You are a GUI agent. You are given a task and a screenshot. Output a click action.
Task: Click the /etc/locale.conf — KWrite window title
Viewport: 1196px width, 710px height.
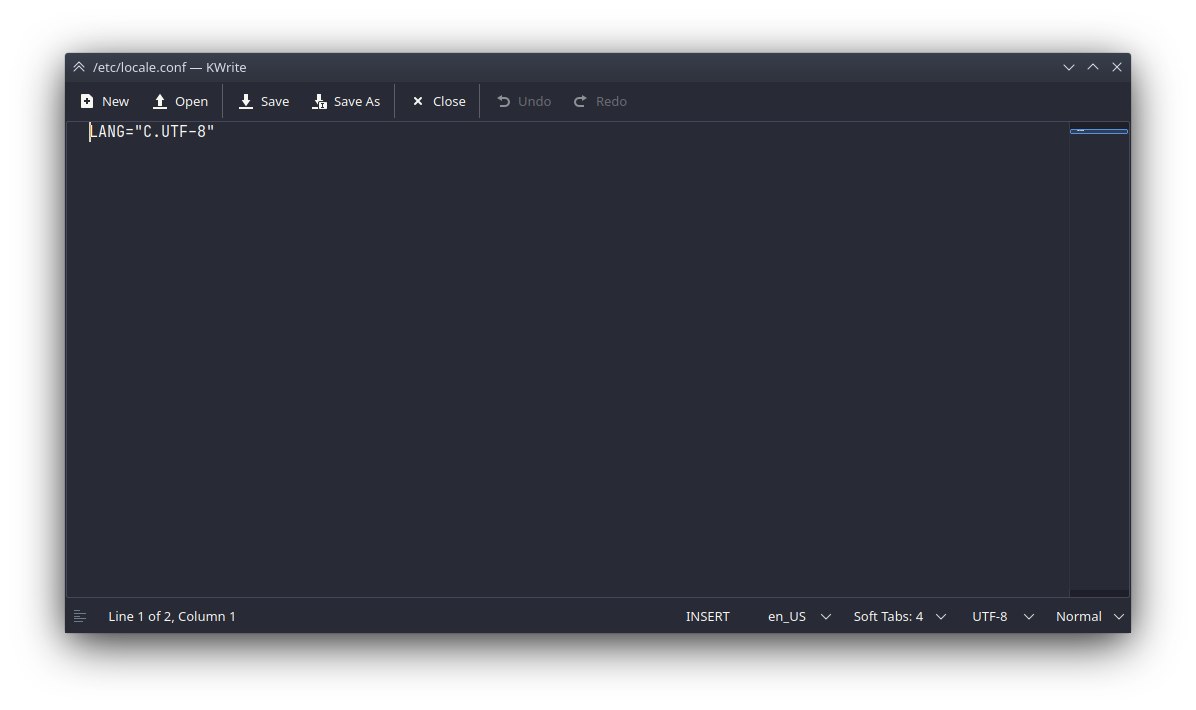(x=169, y=67)
